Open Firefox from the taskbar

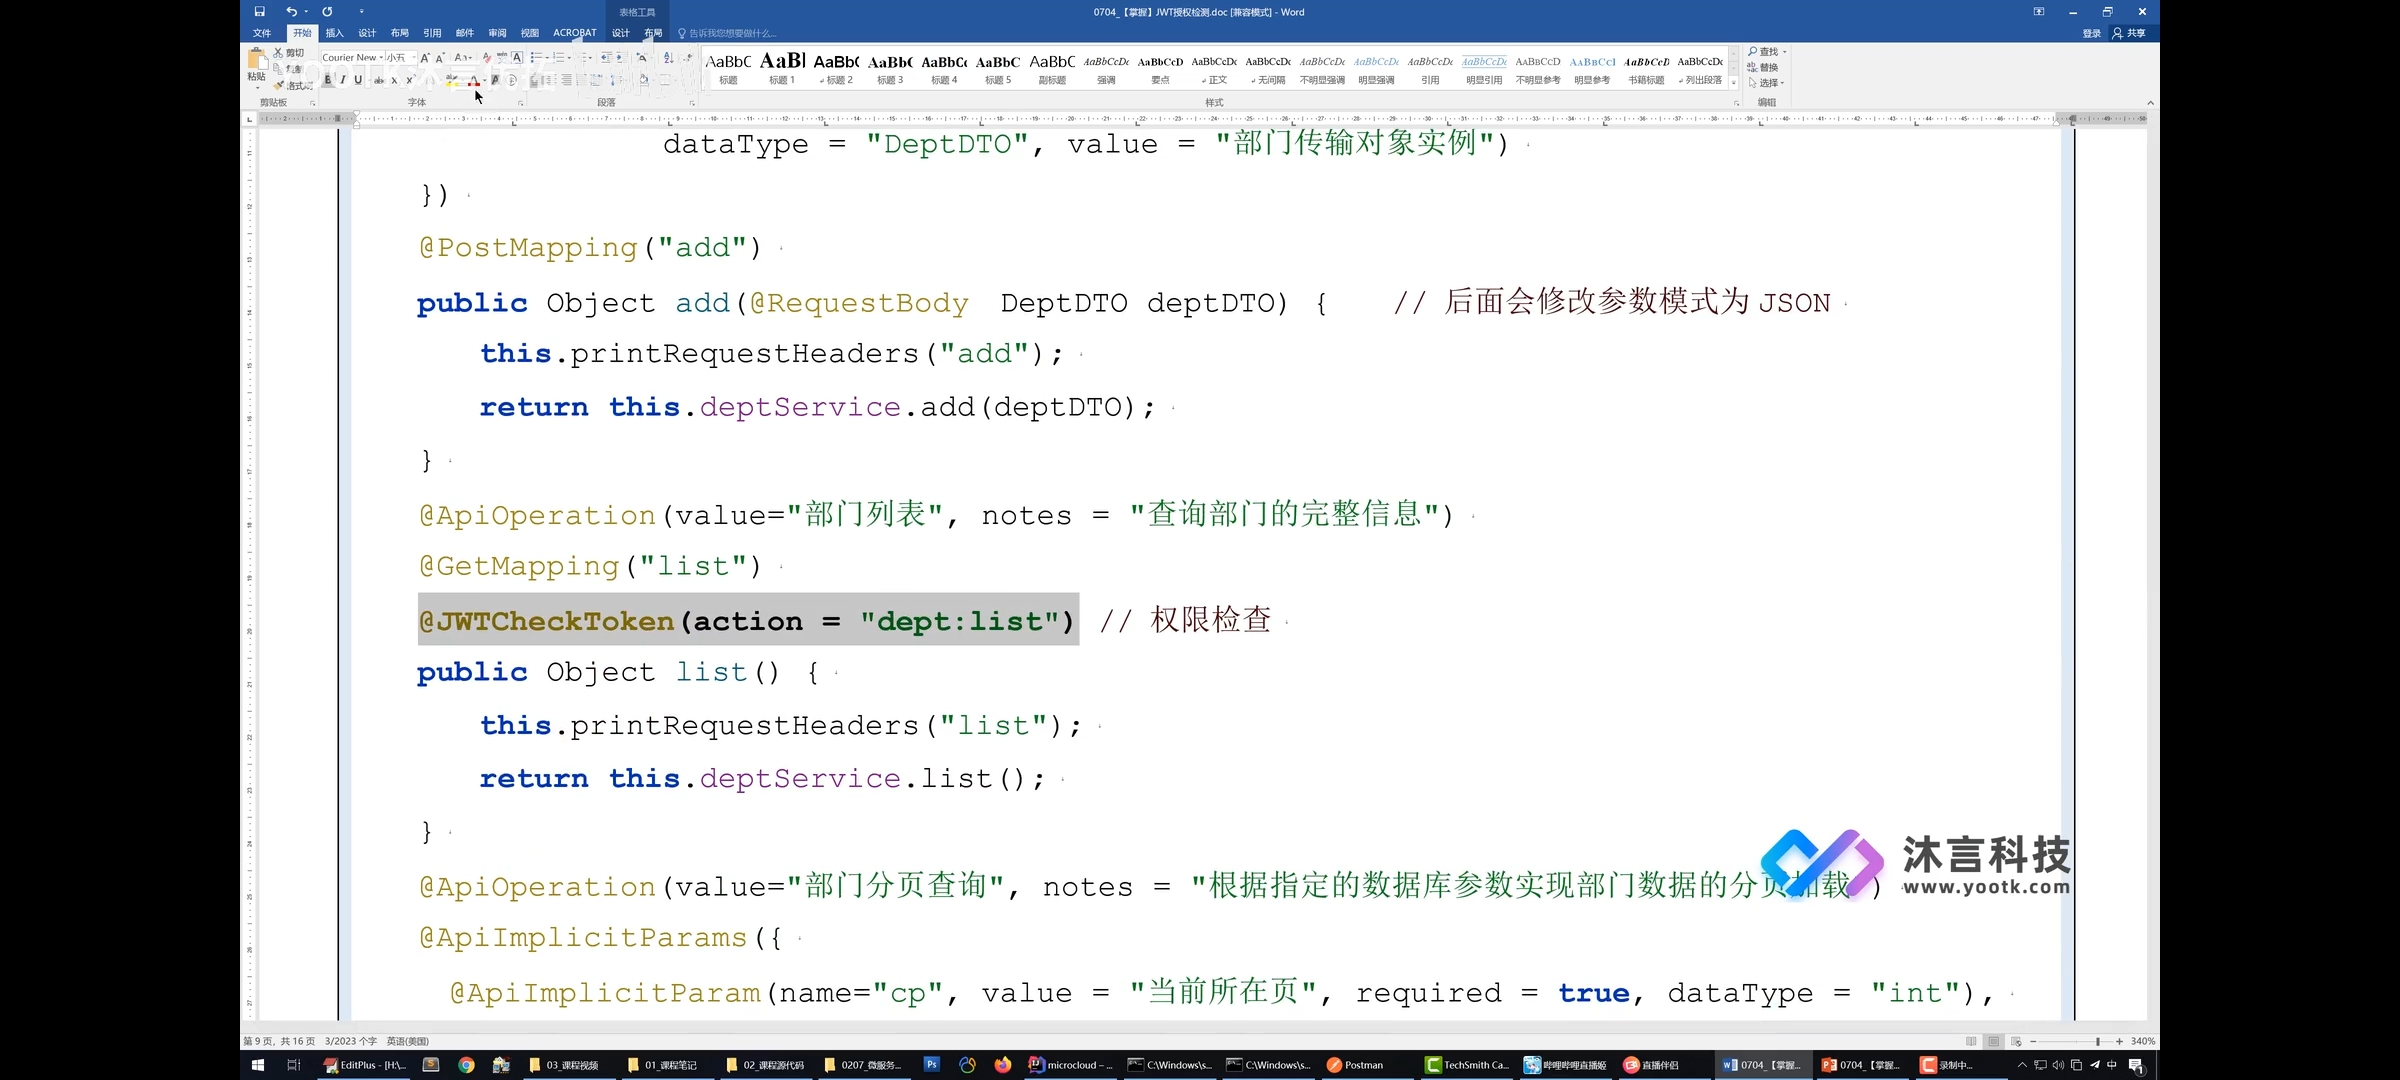tap(1002, 1065)
